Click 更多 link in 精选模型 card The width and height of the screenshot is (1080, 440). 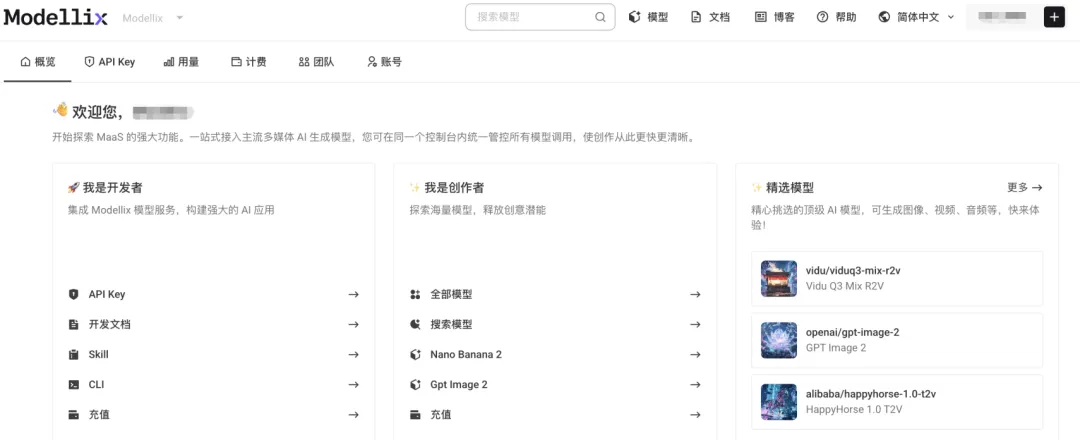[x=1024, y=187]
